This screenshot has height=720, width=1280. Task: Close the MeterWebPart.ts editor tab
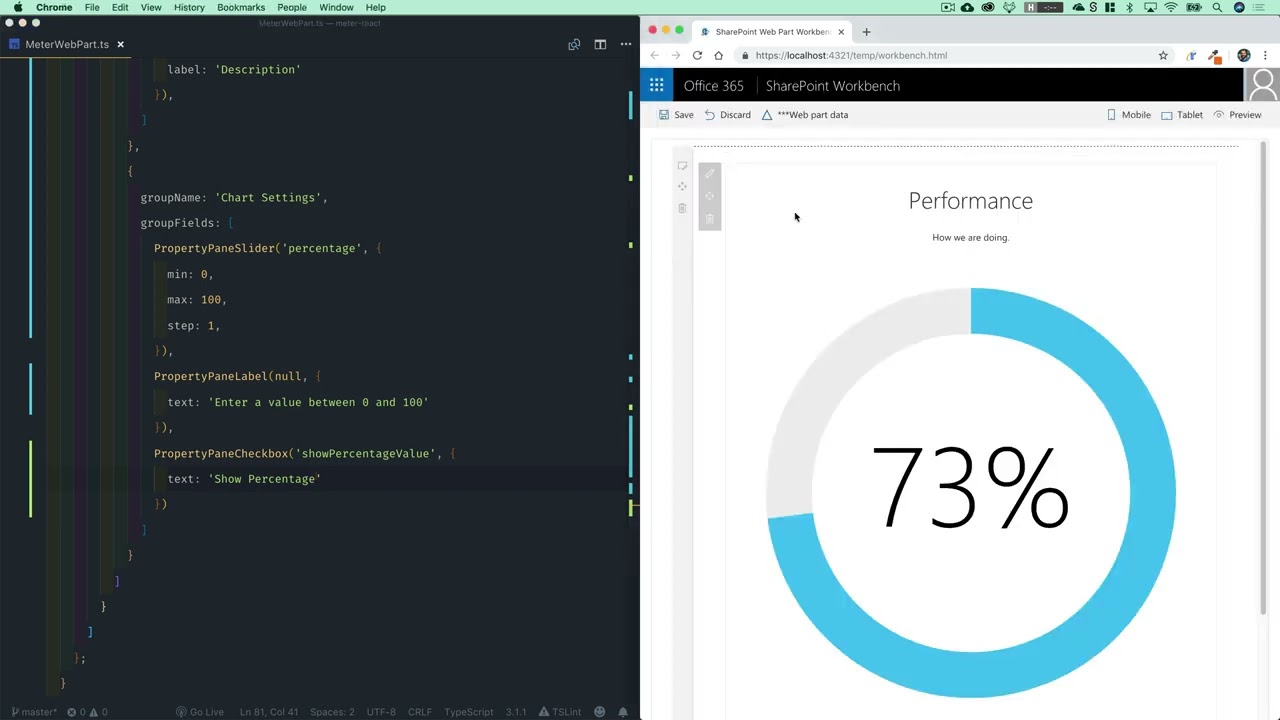click(x=120, y=44)
